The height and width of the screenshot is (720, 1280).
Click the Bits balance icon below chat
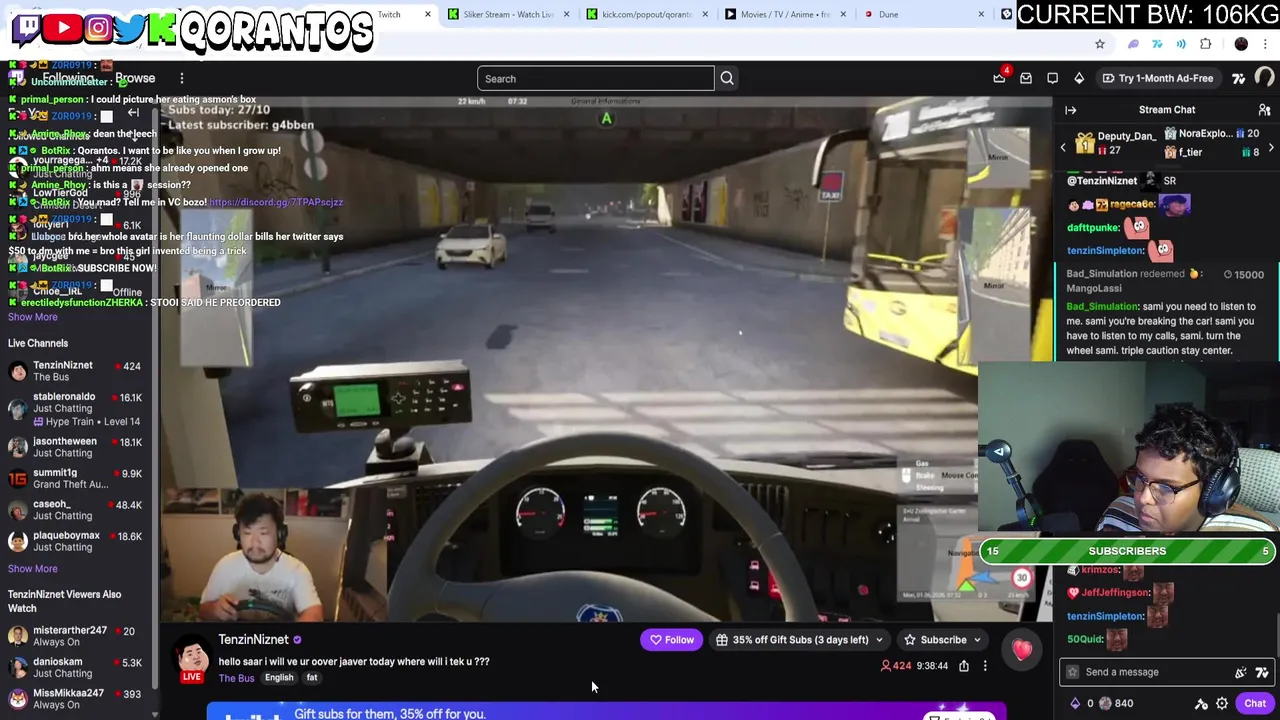pyautogui.click(x=1075, y=703)
